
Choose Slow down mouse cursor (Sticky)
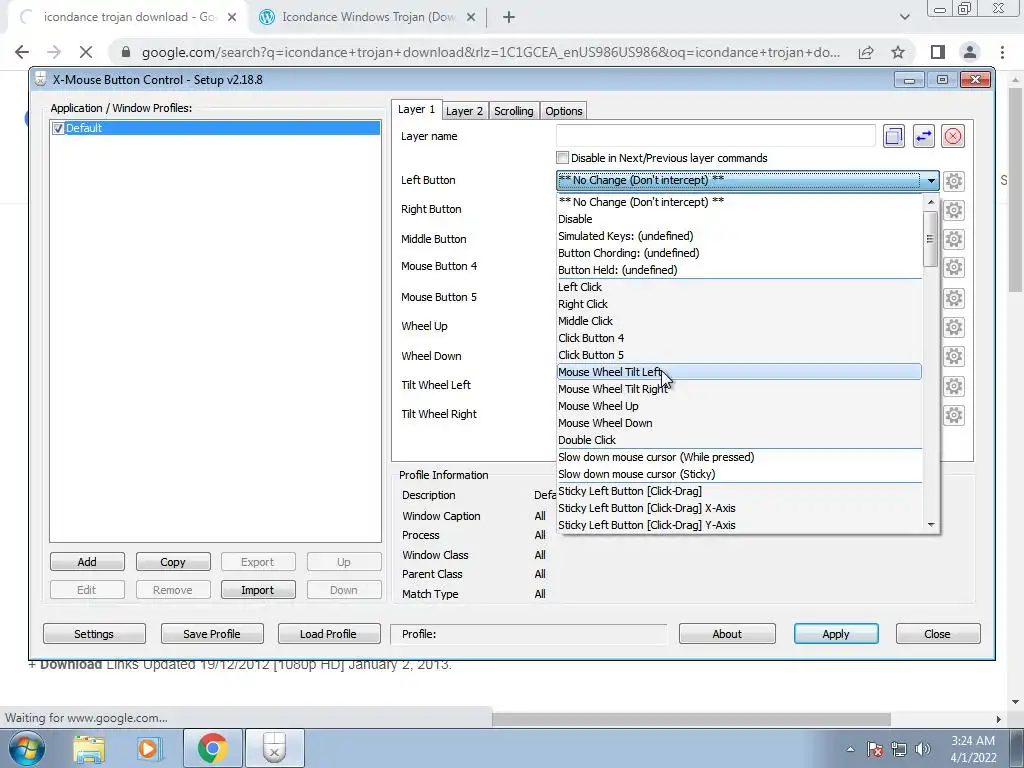[739, 474]
